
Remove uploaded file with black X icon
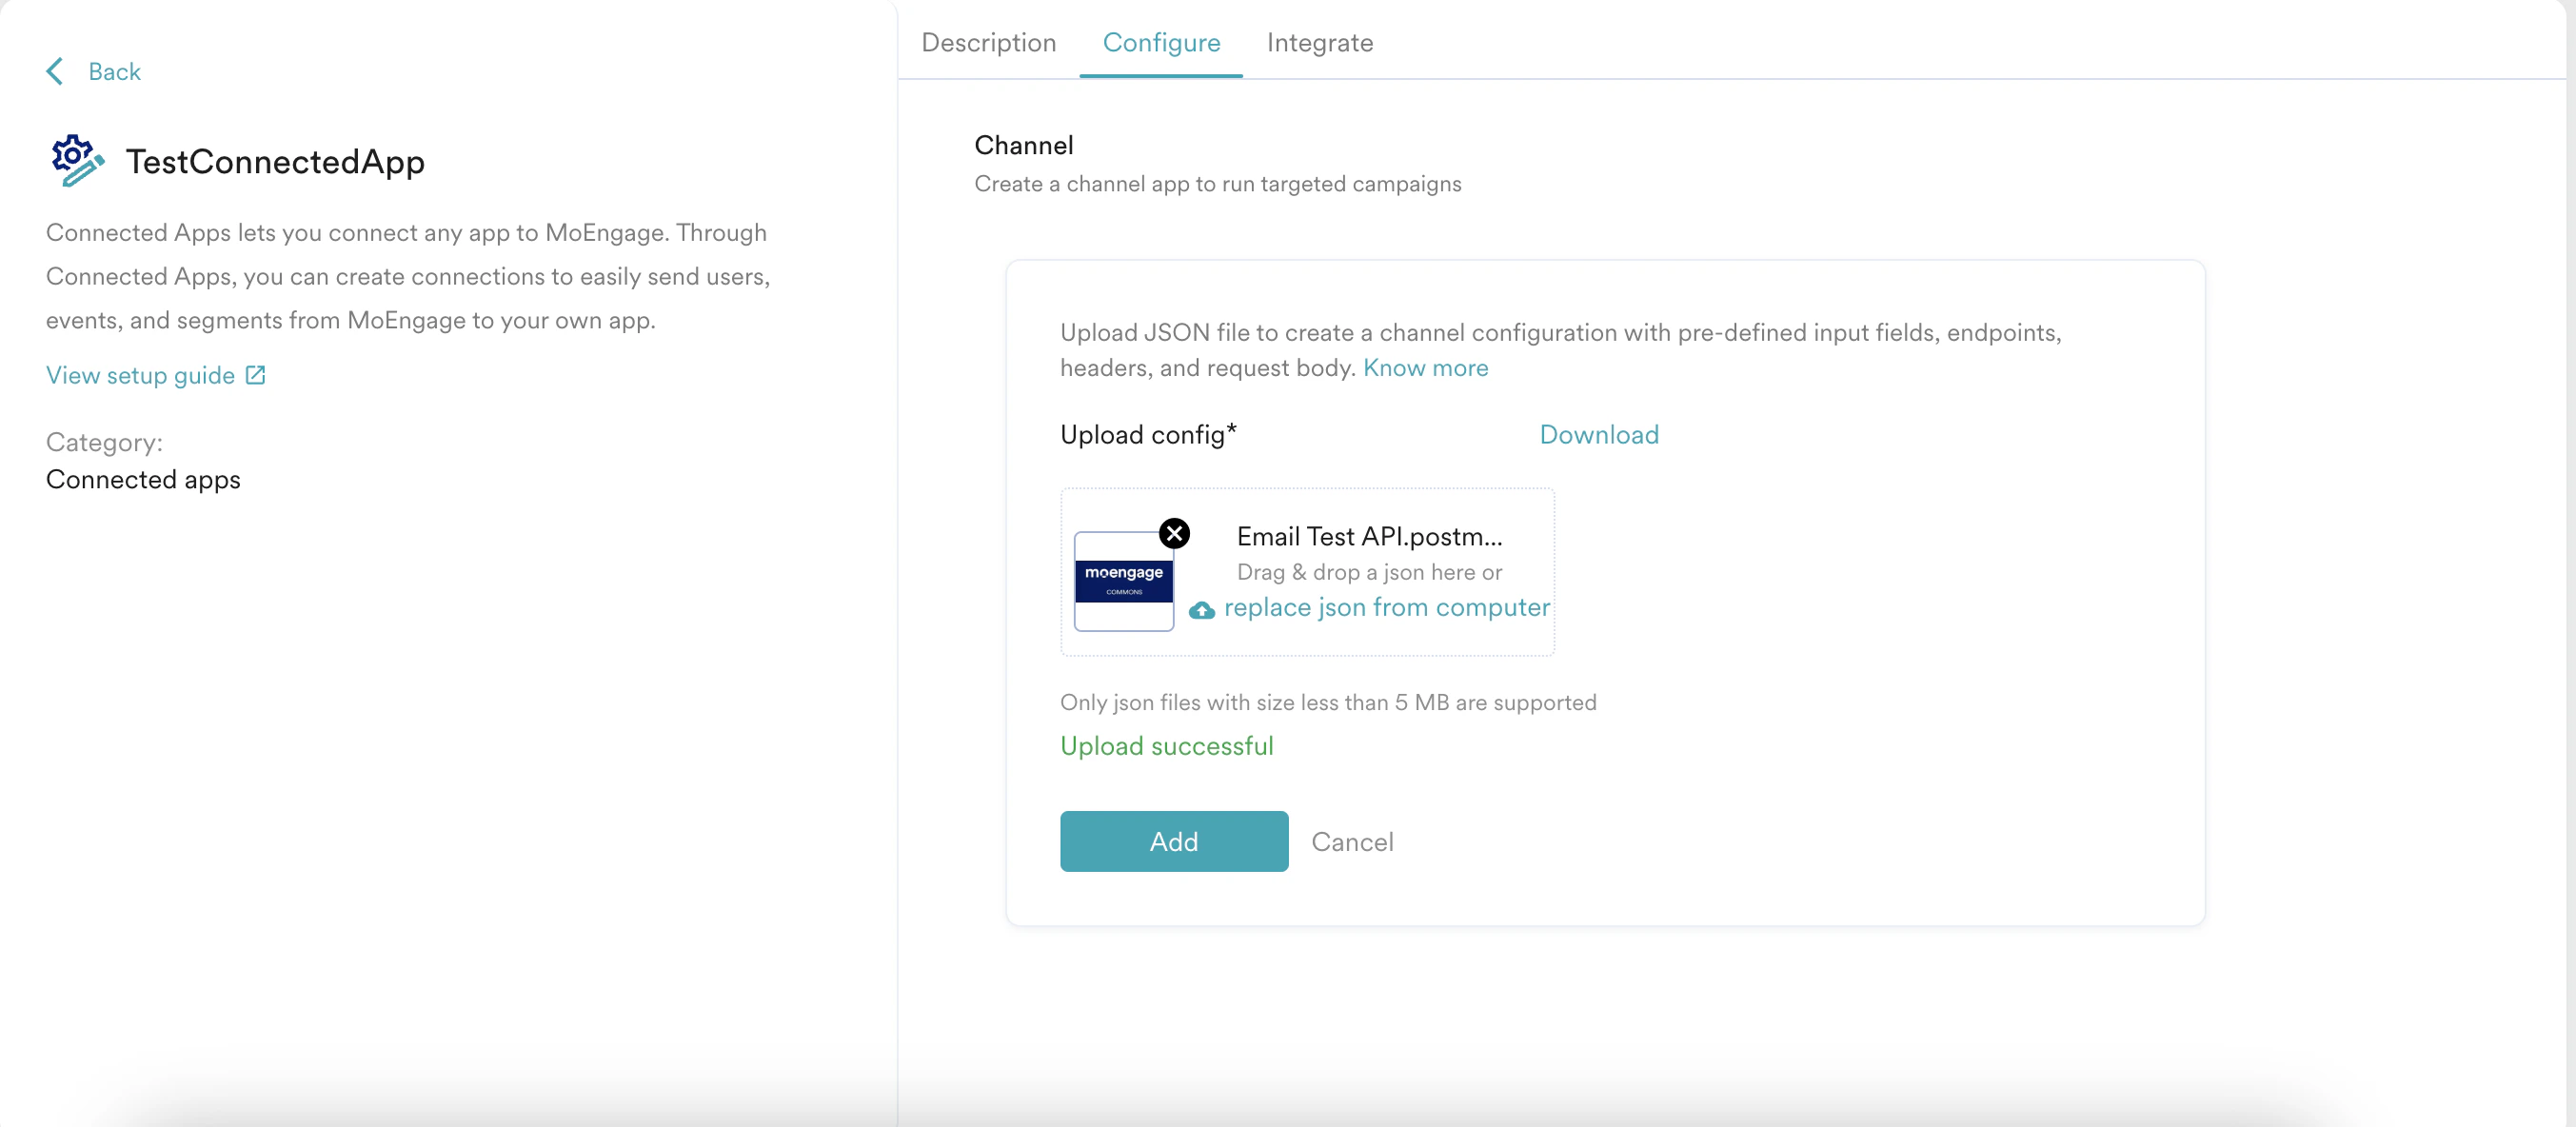click(x=1174, y=533)
